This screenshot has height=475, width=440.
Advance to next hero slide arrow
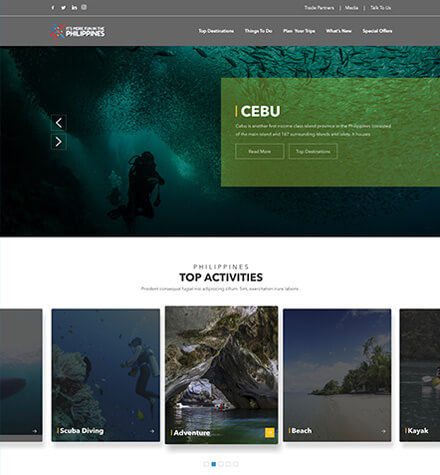(x=59, y=142)
